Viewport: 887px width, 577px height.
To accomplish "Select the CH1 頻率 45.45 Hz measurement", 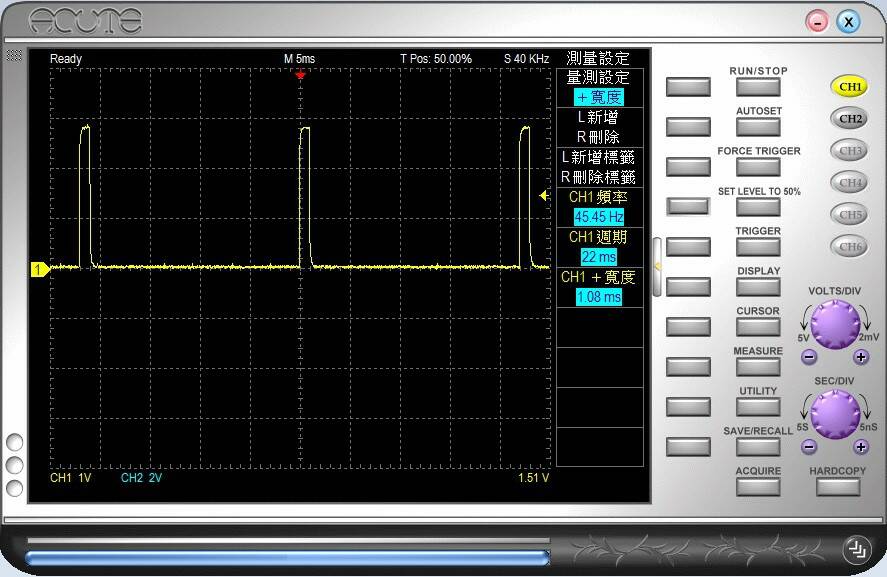I will pos(600,207).
